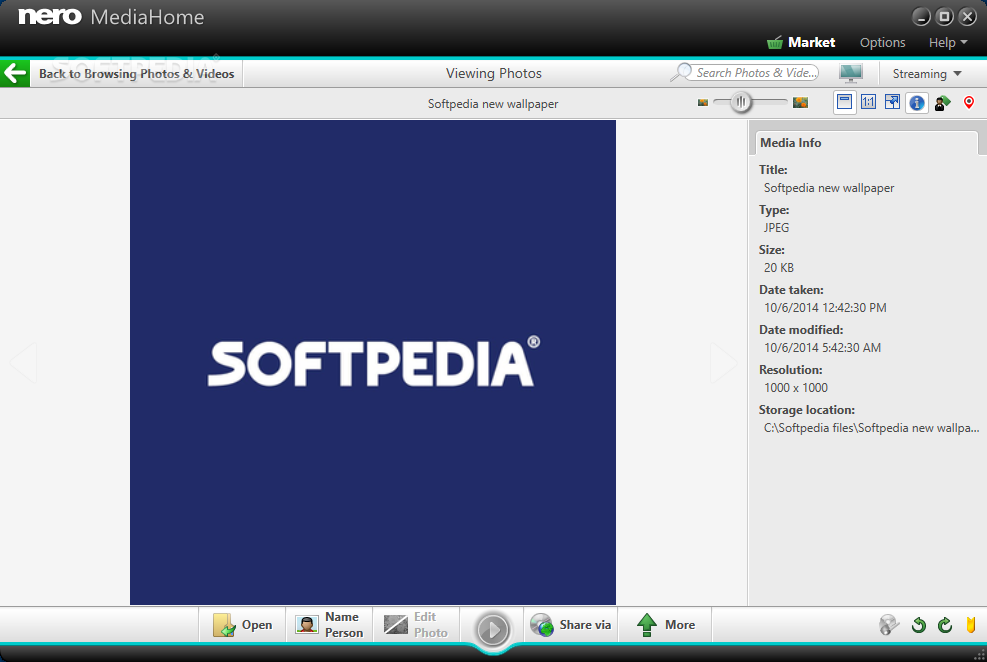Click the 'Viewing Photos' heading
This screenshot has width=987, height=662.
tap(494, 74)
